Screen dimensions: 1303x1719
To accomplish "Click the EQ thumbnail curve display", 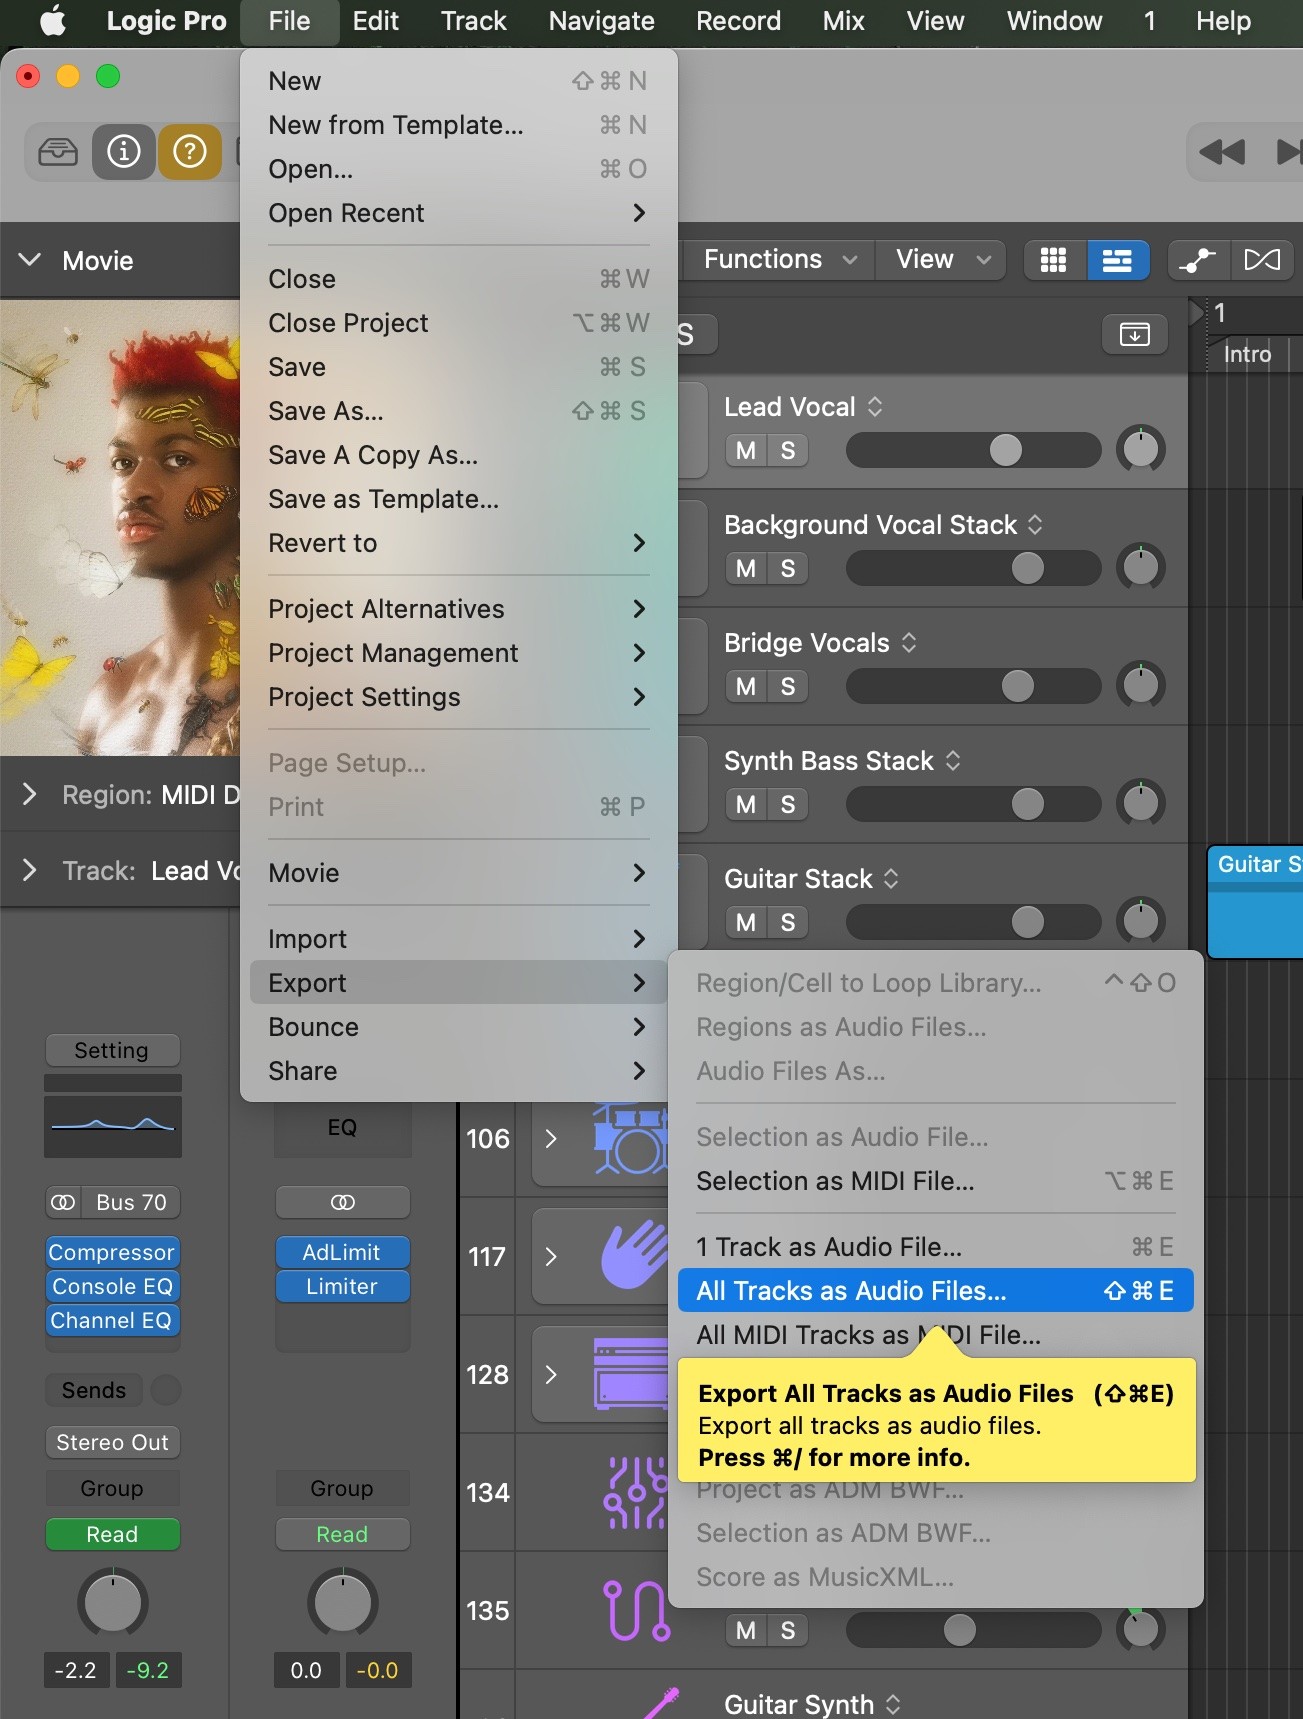I will pos(113,1126).
